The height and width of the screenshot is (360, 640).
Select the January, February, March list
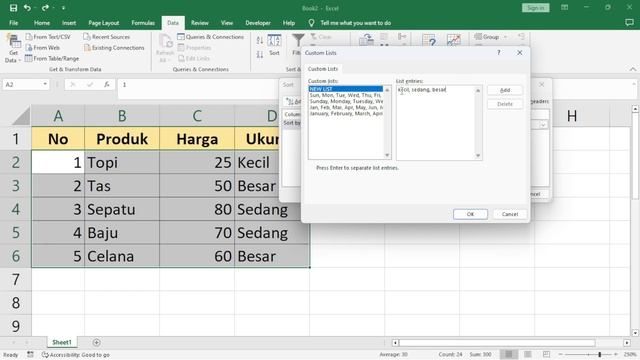pyautogui.click(x=346, y=113)
